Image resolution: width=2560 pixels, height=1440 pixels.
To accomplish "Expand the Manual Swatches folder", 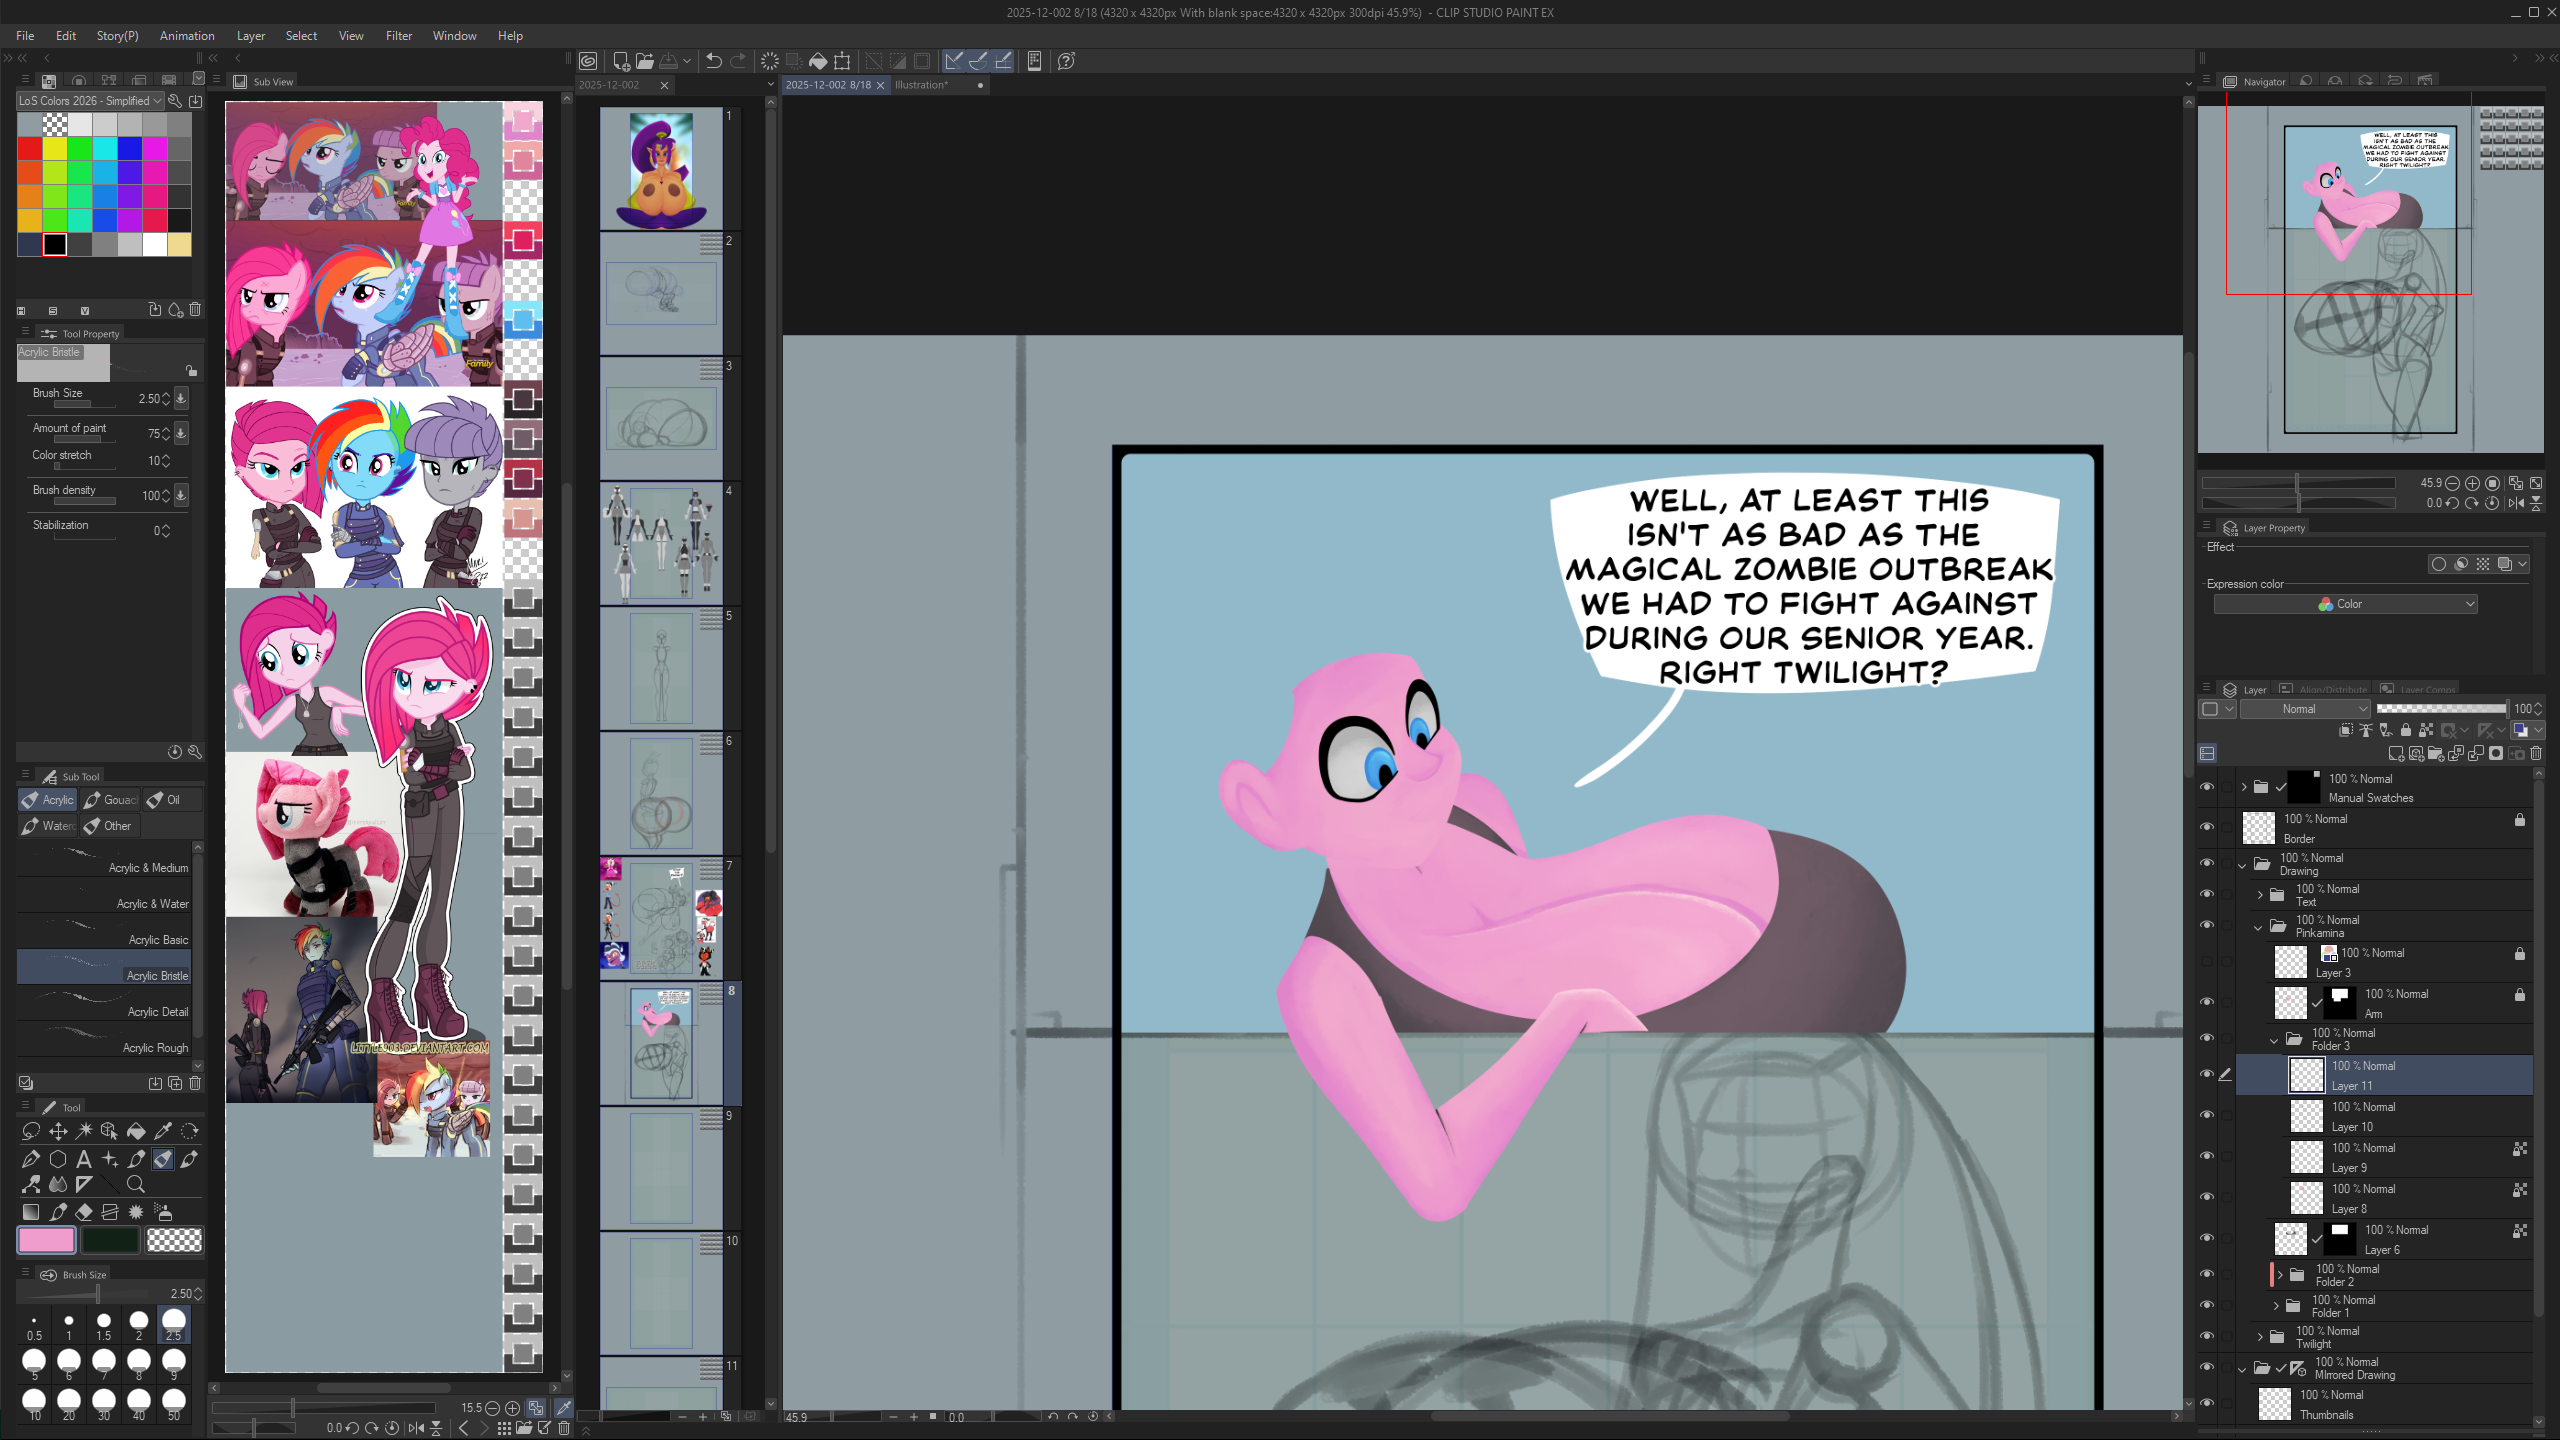I will (2244, 787).
